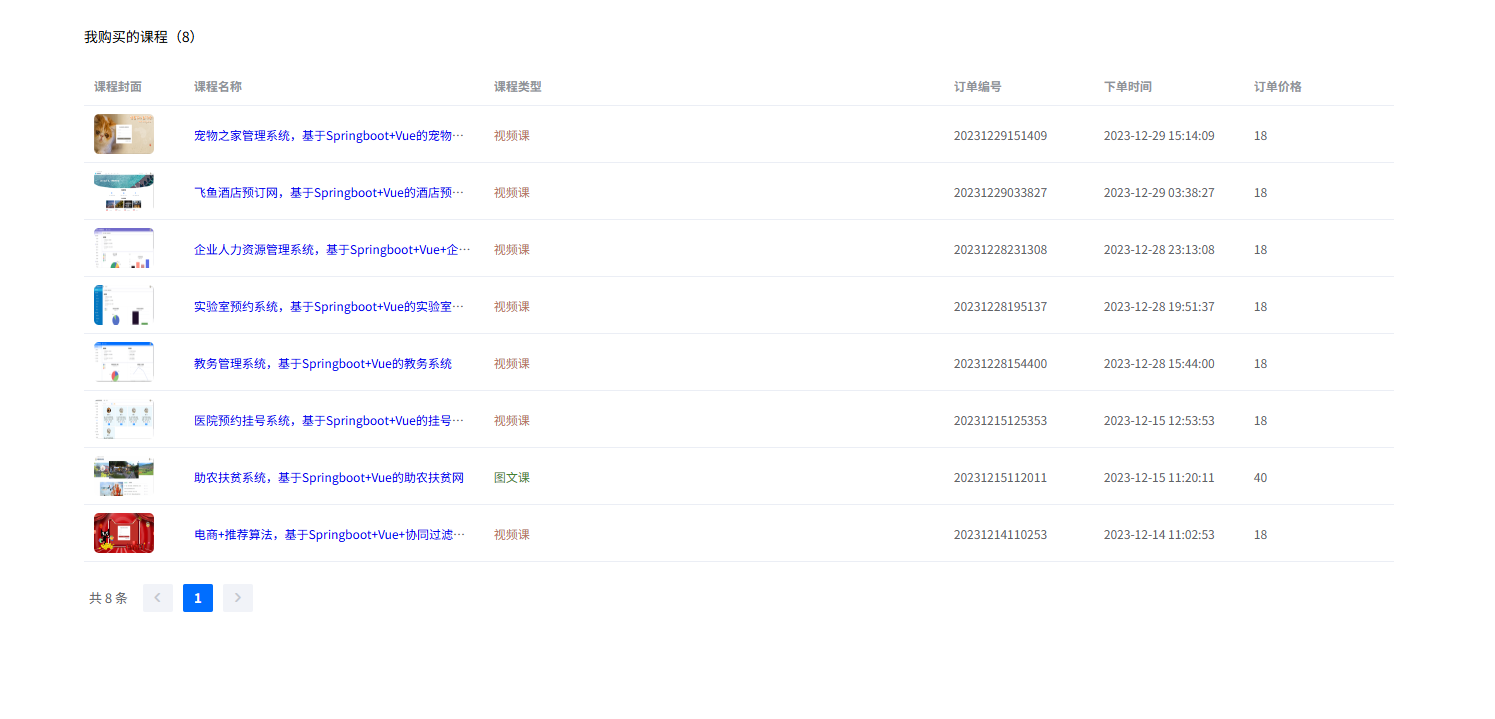
Task: Click order time 2023-12-14 11:02:53
Action: click(1159, 534)
